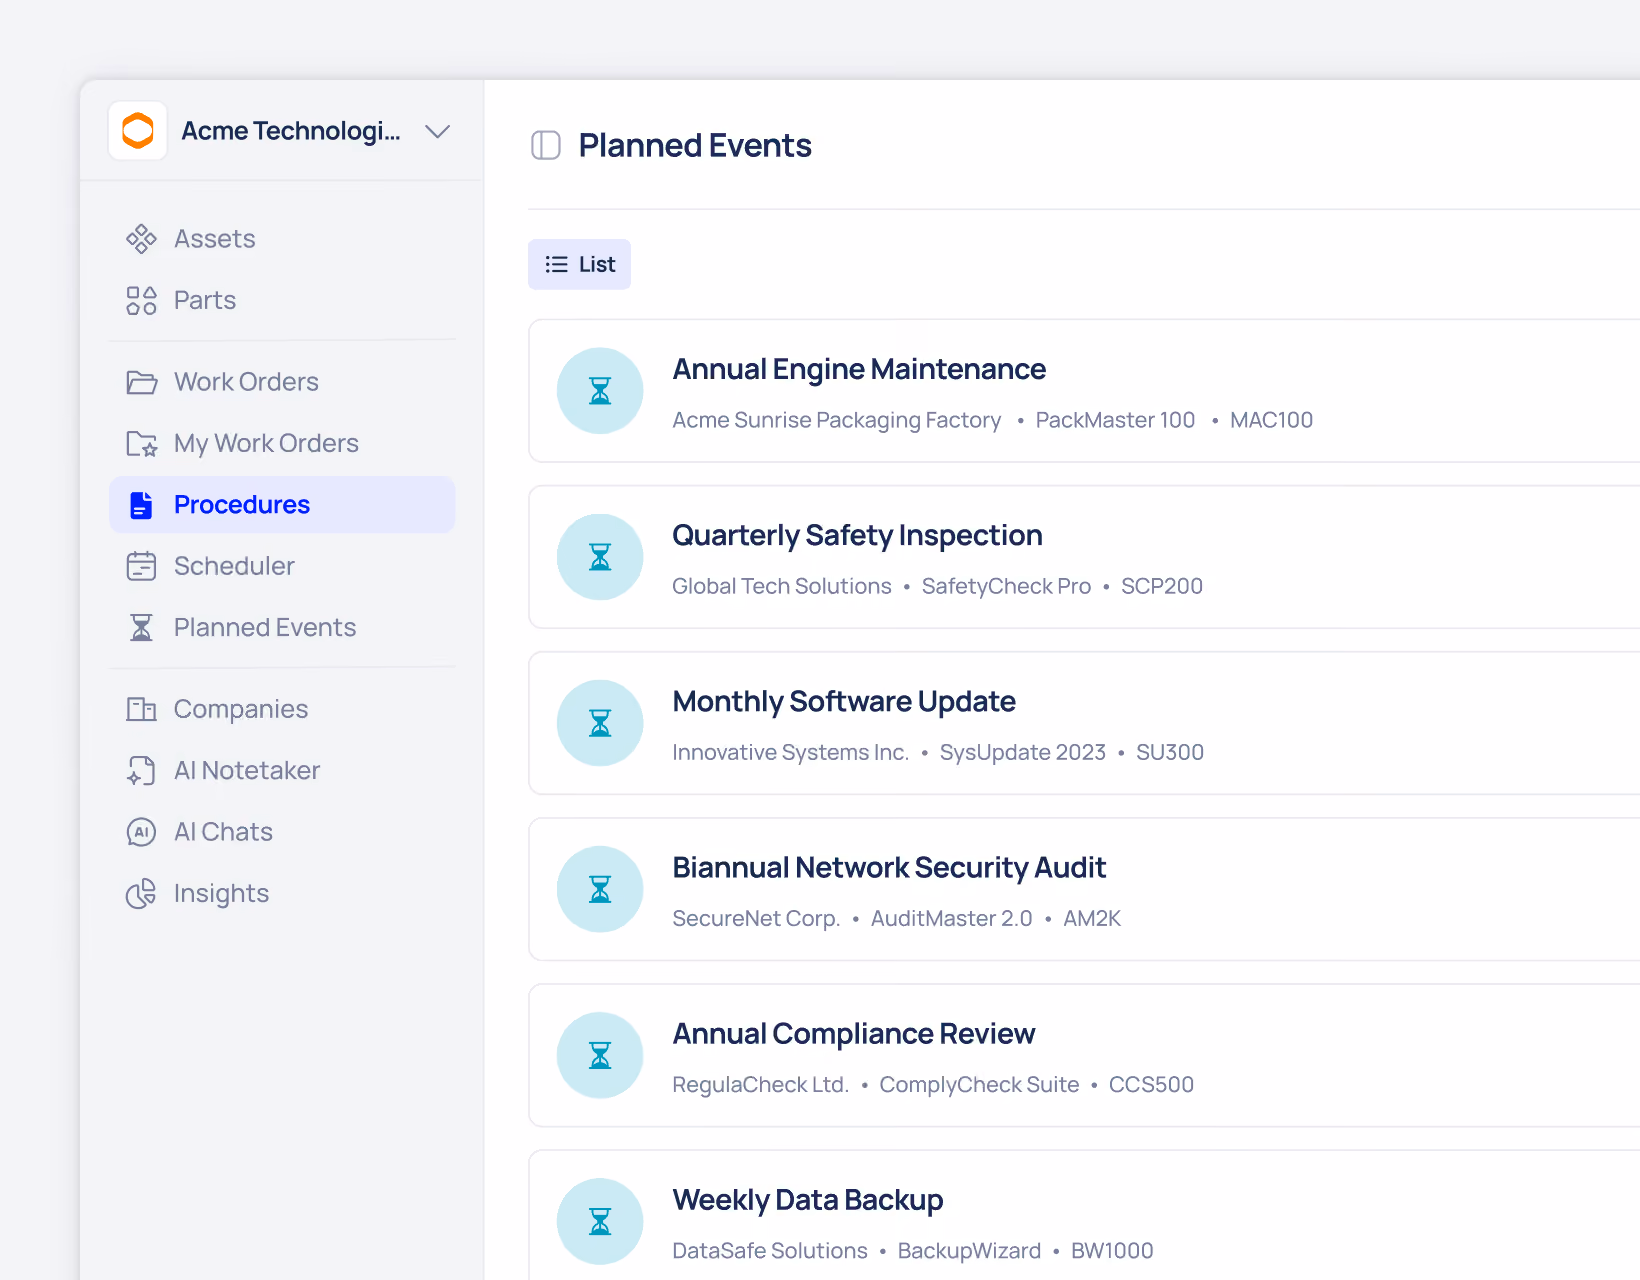Open the Annual Compliance Review entry

coord(1084,1055)
